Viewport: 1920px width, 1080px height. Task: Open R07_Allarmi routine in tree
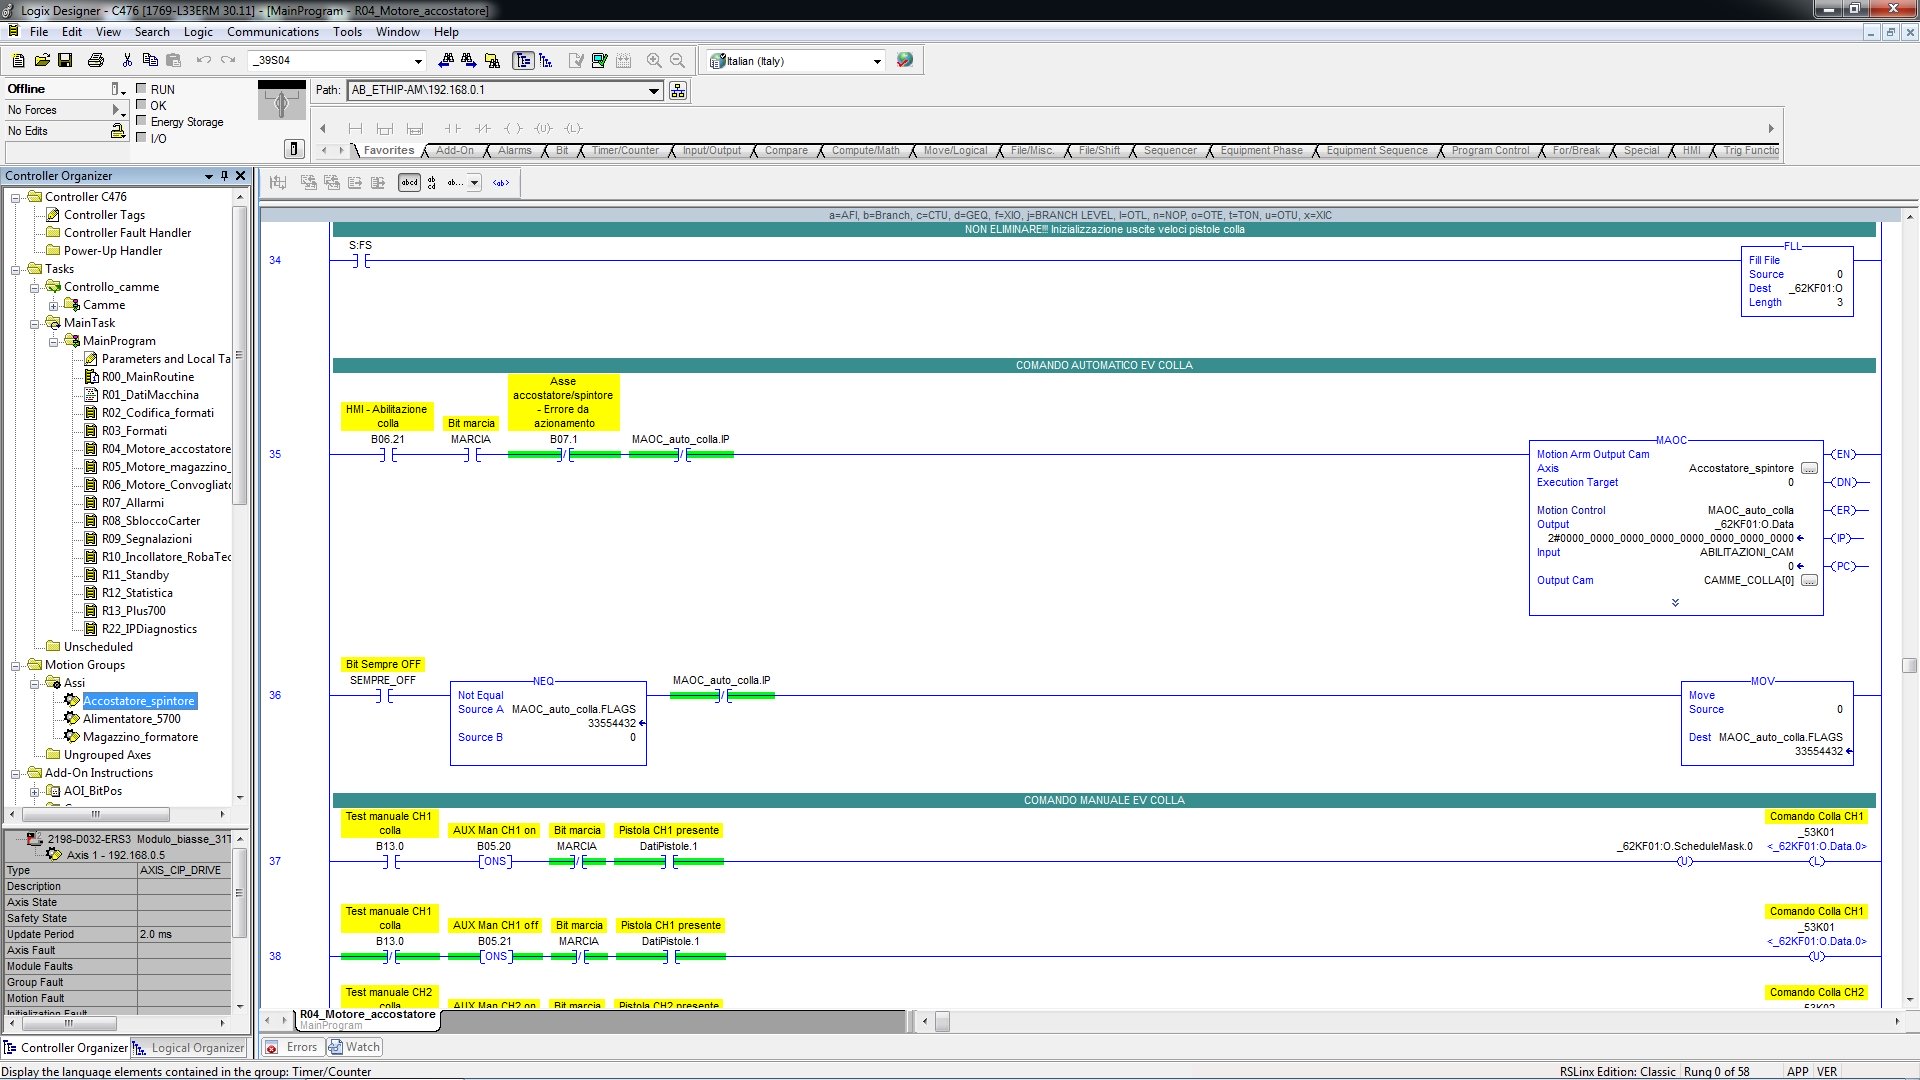(132, 503)
